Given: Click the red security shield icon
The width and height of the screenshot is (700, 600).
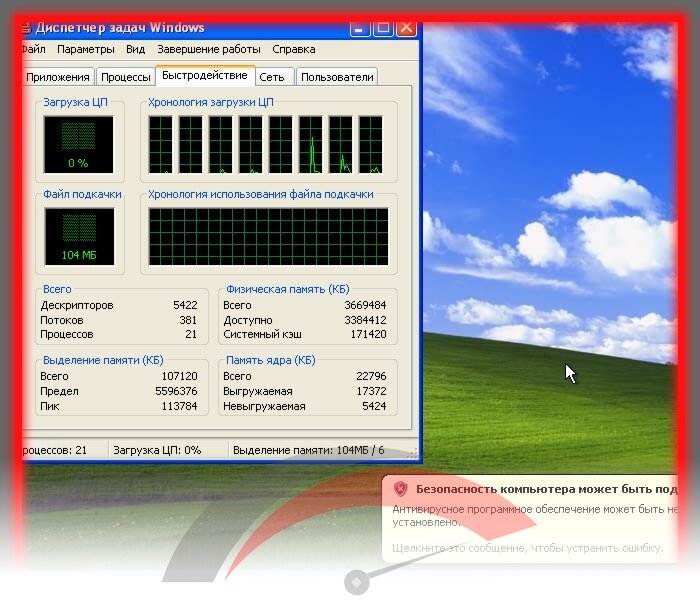Looking at the screenshot, I should point(400,489).
